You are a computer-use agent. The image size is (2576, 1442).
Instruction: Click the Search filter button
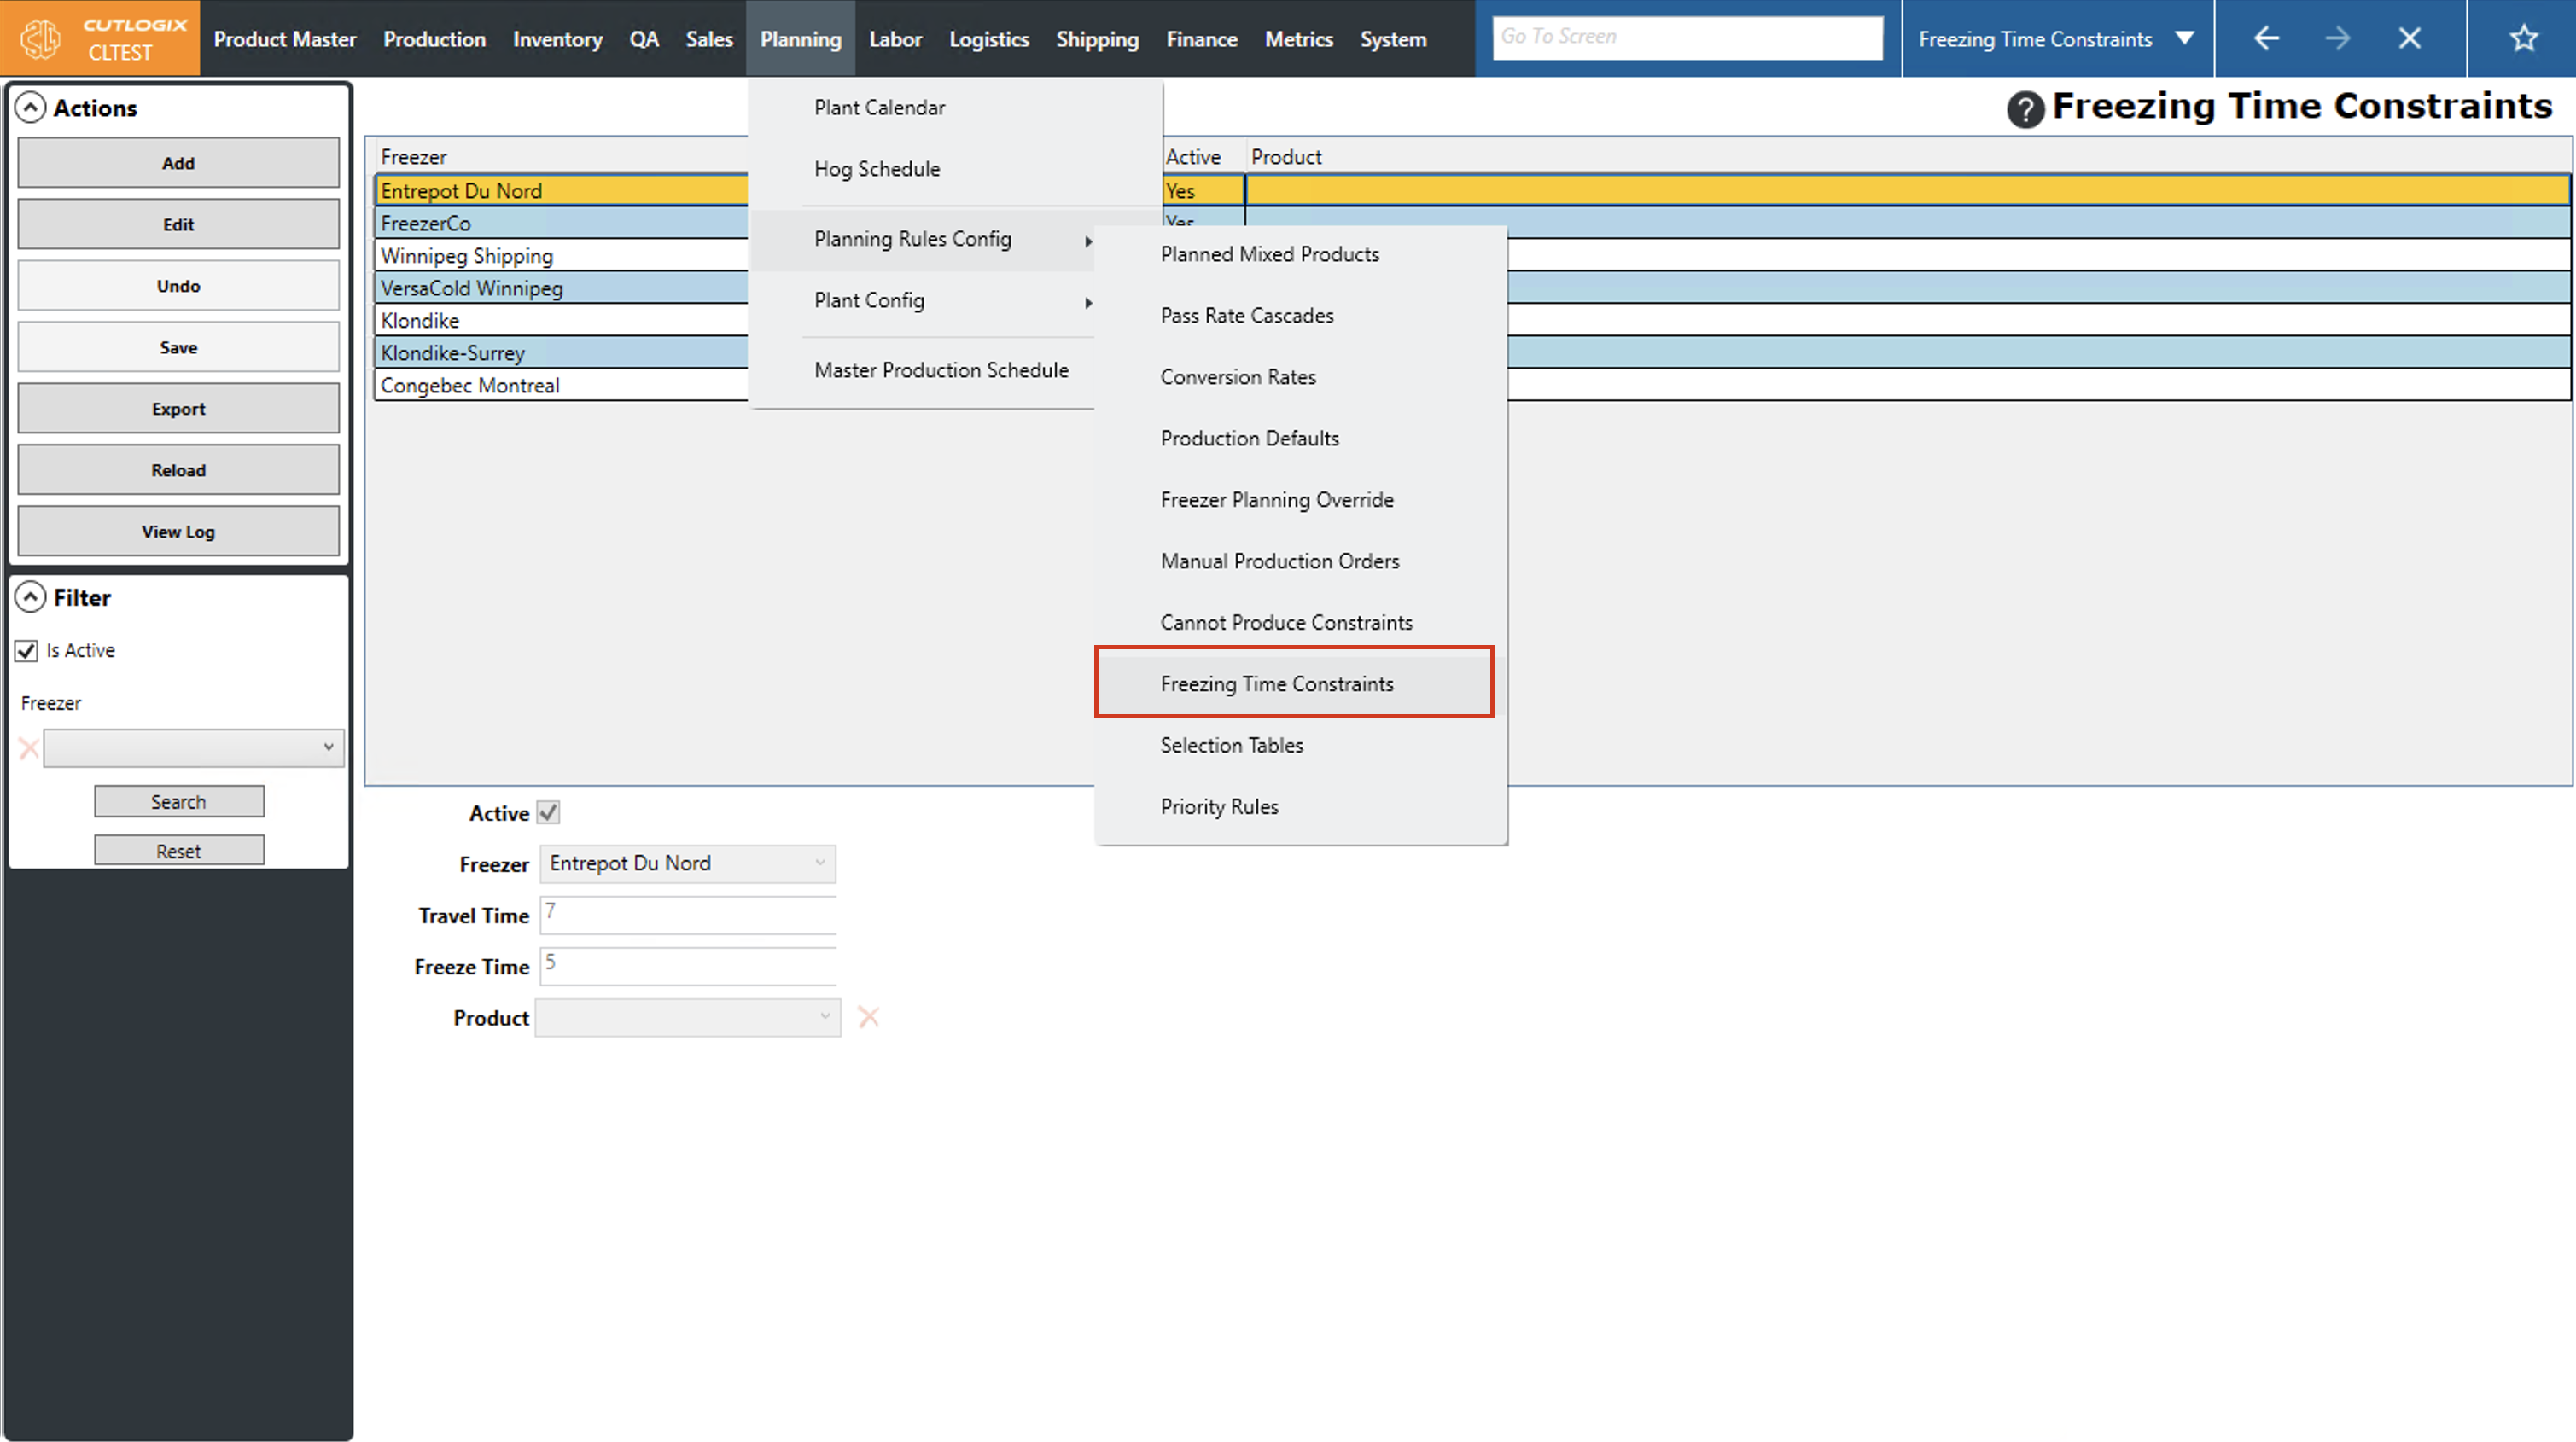(178, 802)
